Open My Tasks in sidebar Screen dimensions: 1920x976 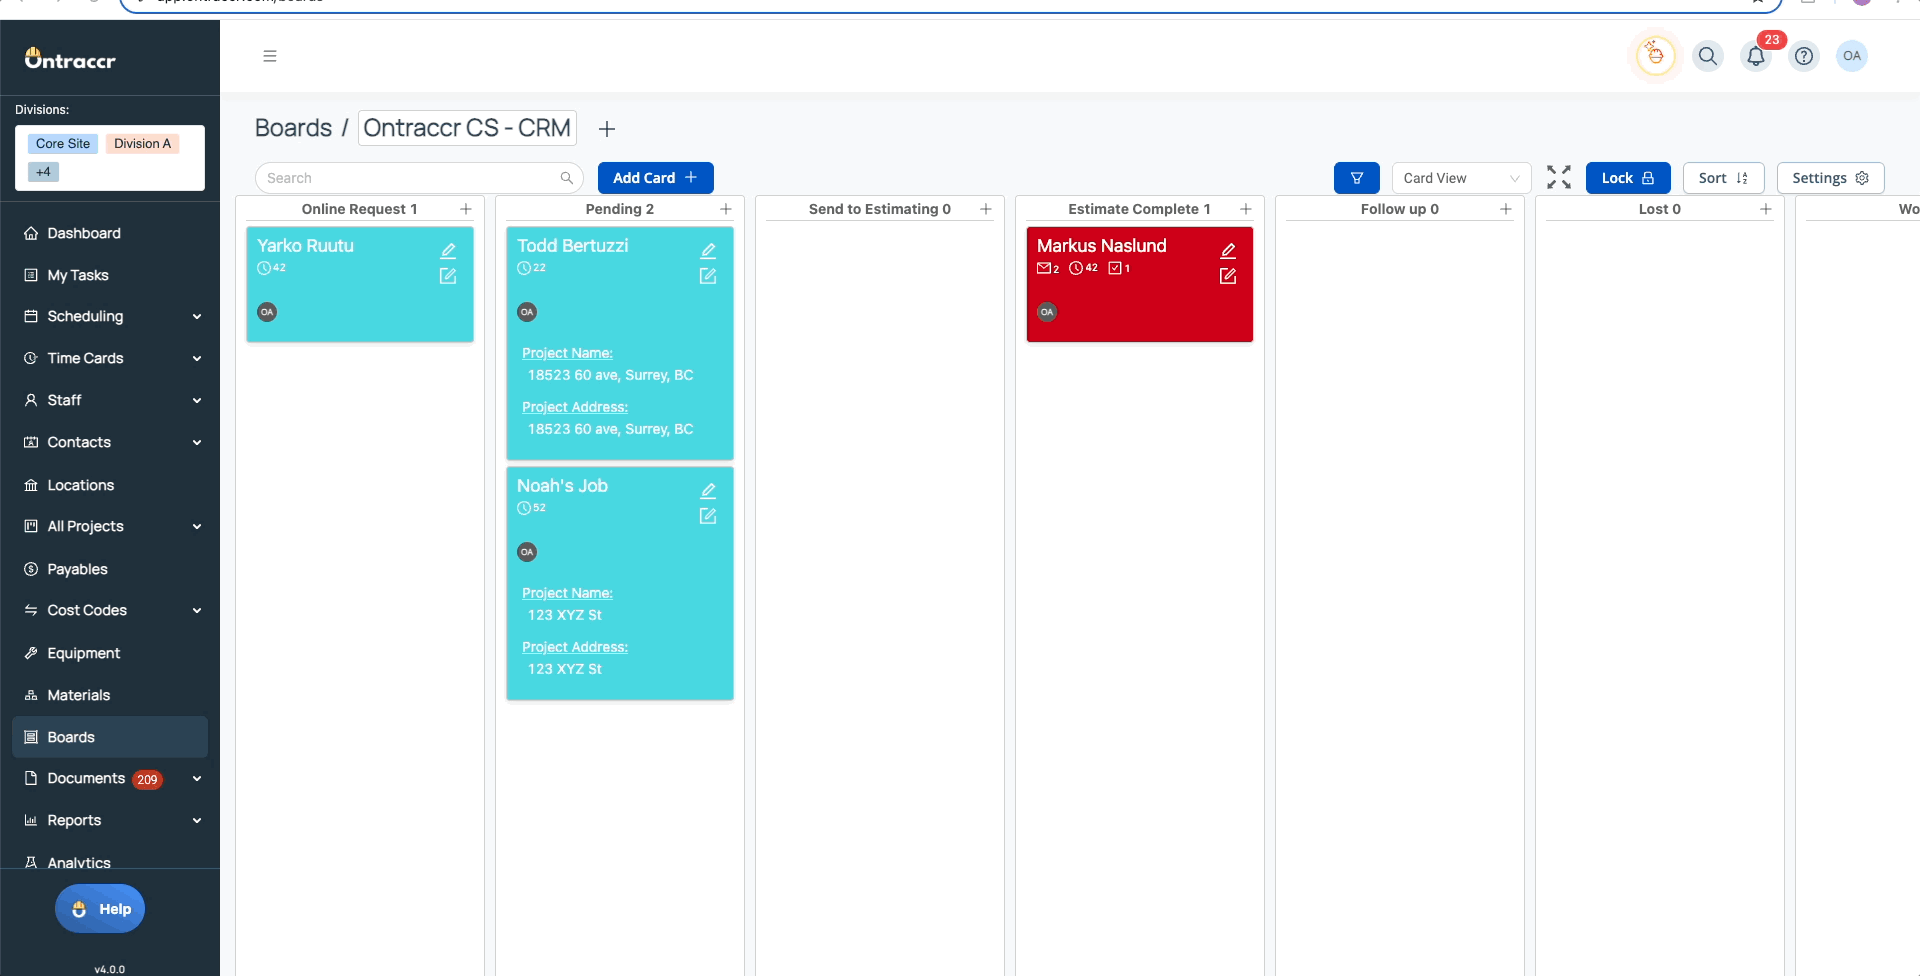110,275
